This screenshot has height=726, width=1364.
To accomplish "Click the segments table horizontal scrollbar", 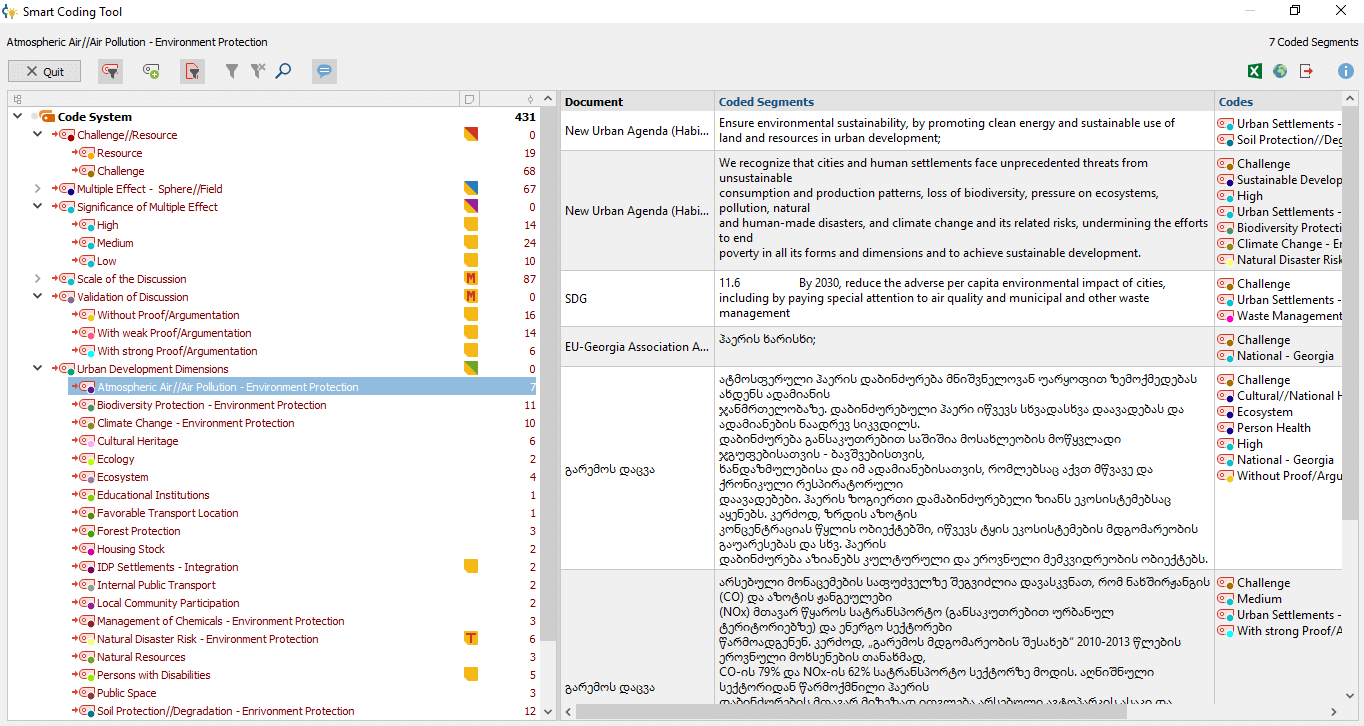I will point(850,712).
